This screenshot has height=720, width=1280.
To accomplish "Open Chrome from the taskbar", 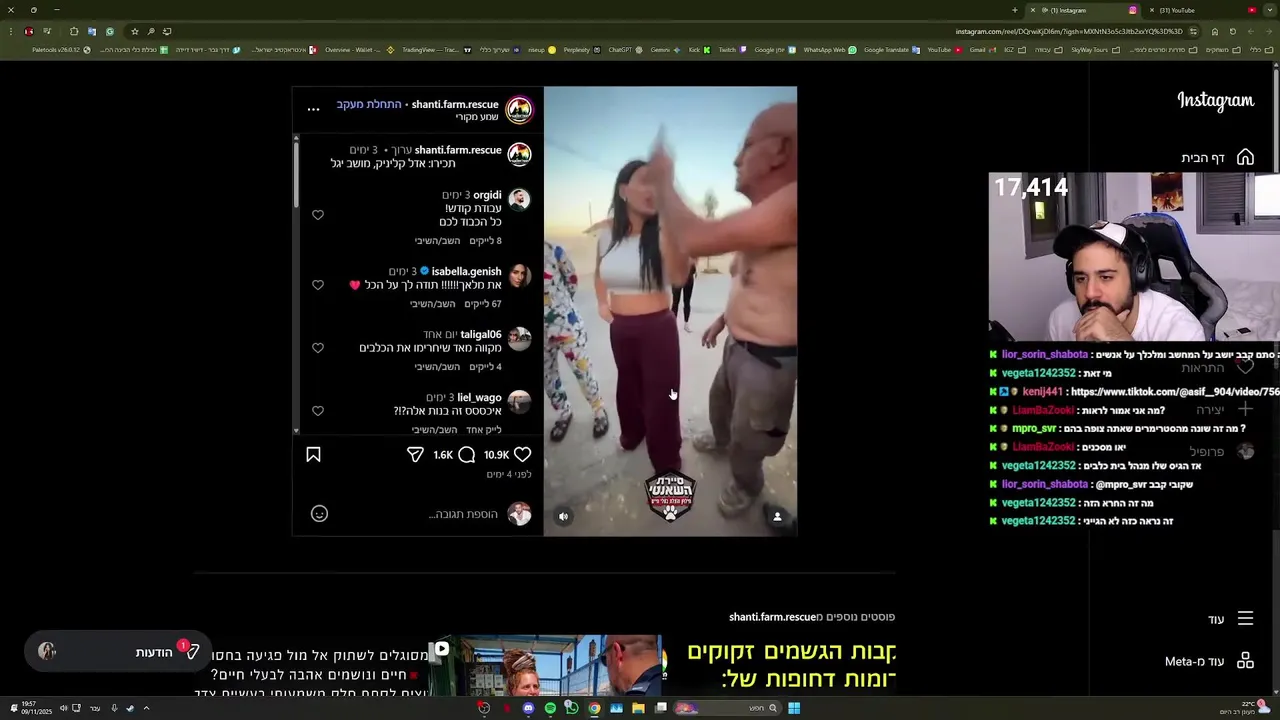I will coord(594,708).
